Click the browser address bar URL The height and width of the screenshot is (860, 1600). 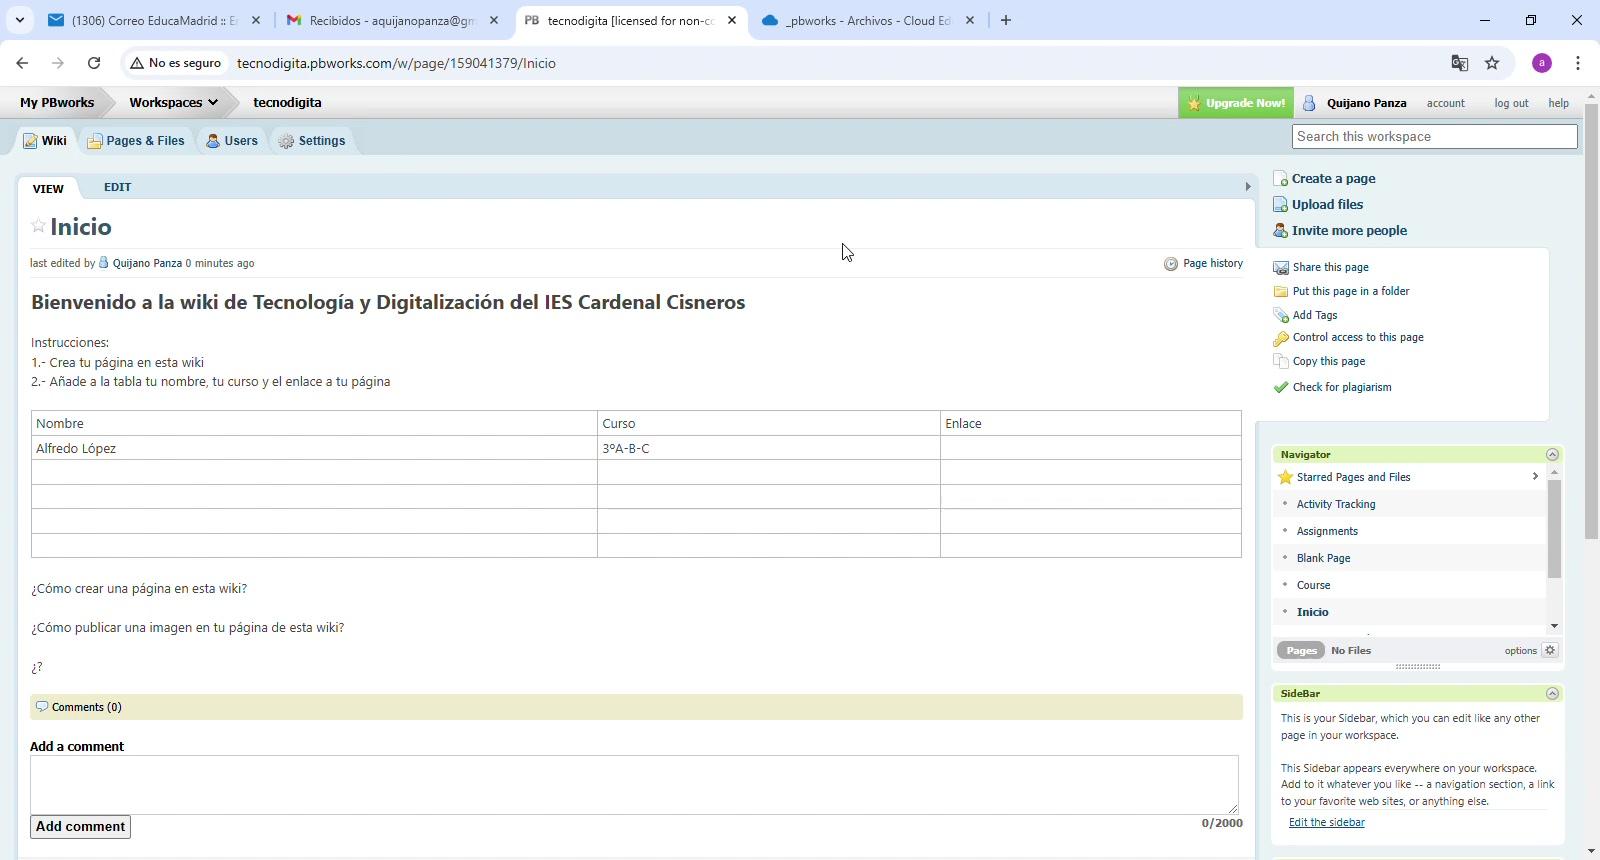coord(396,63)
